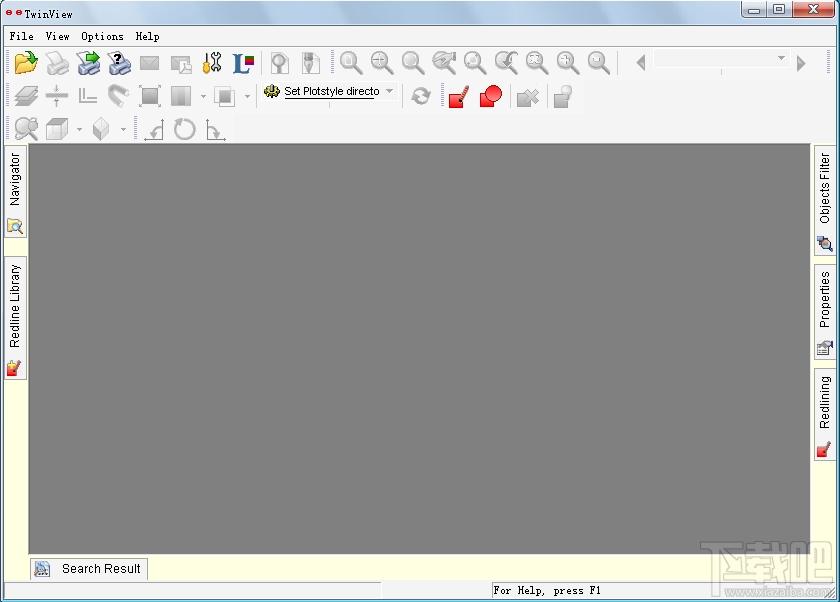Toggle the magnet snap icon
This screenshot has width=840, height=602.
point(118,96)
